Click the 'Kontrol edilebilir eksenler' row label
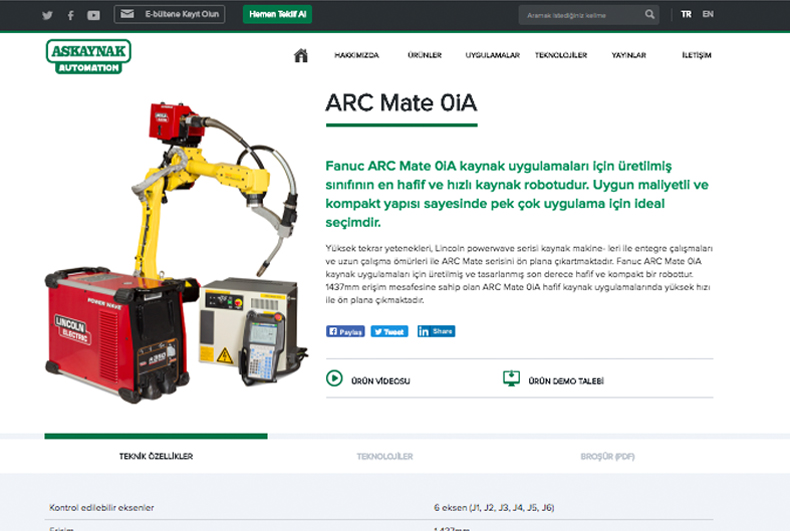The image size is (790, 531). (102, 507)
